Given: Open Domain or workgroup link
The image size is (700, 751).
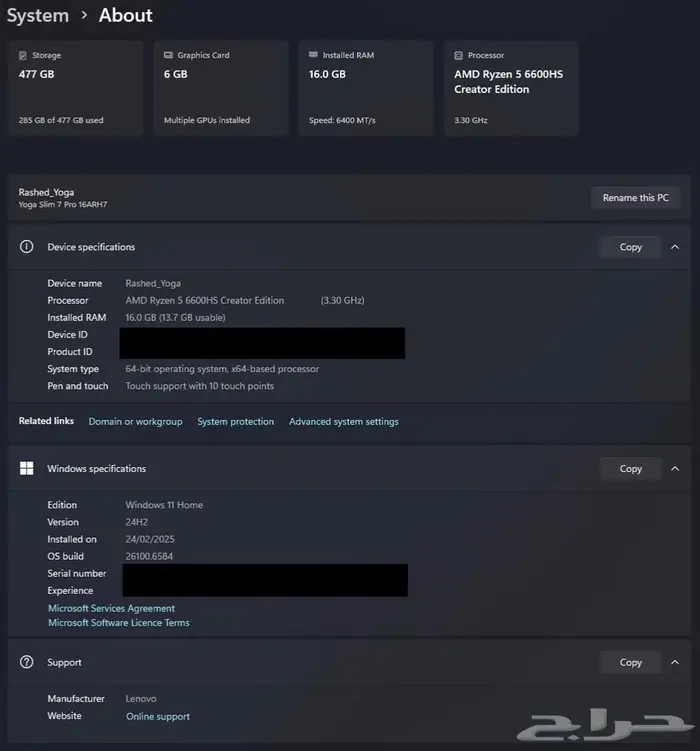Looking at the screenshot, I should tap(135, 422).
